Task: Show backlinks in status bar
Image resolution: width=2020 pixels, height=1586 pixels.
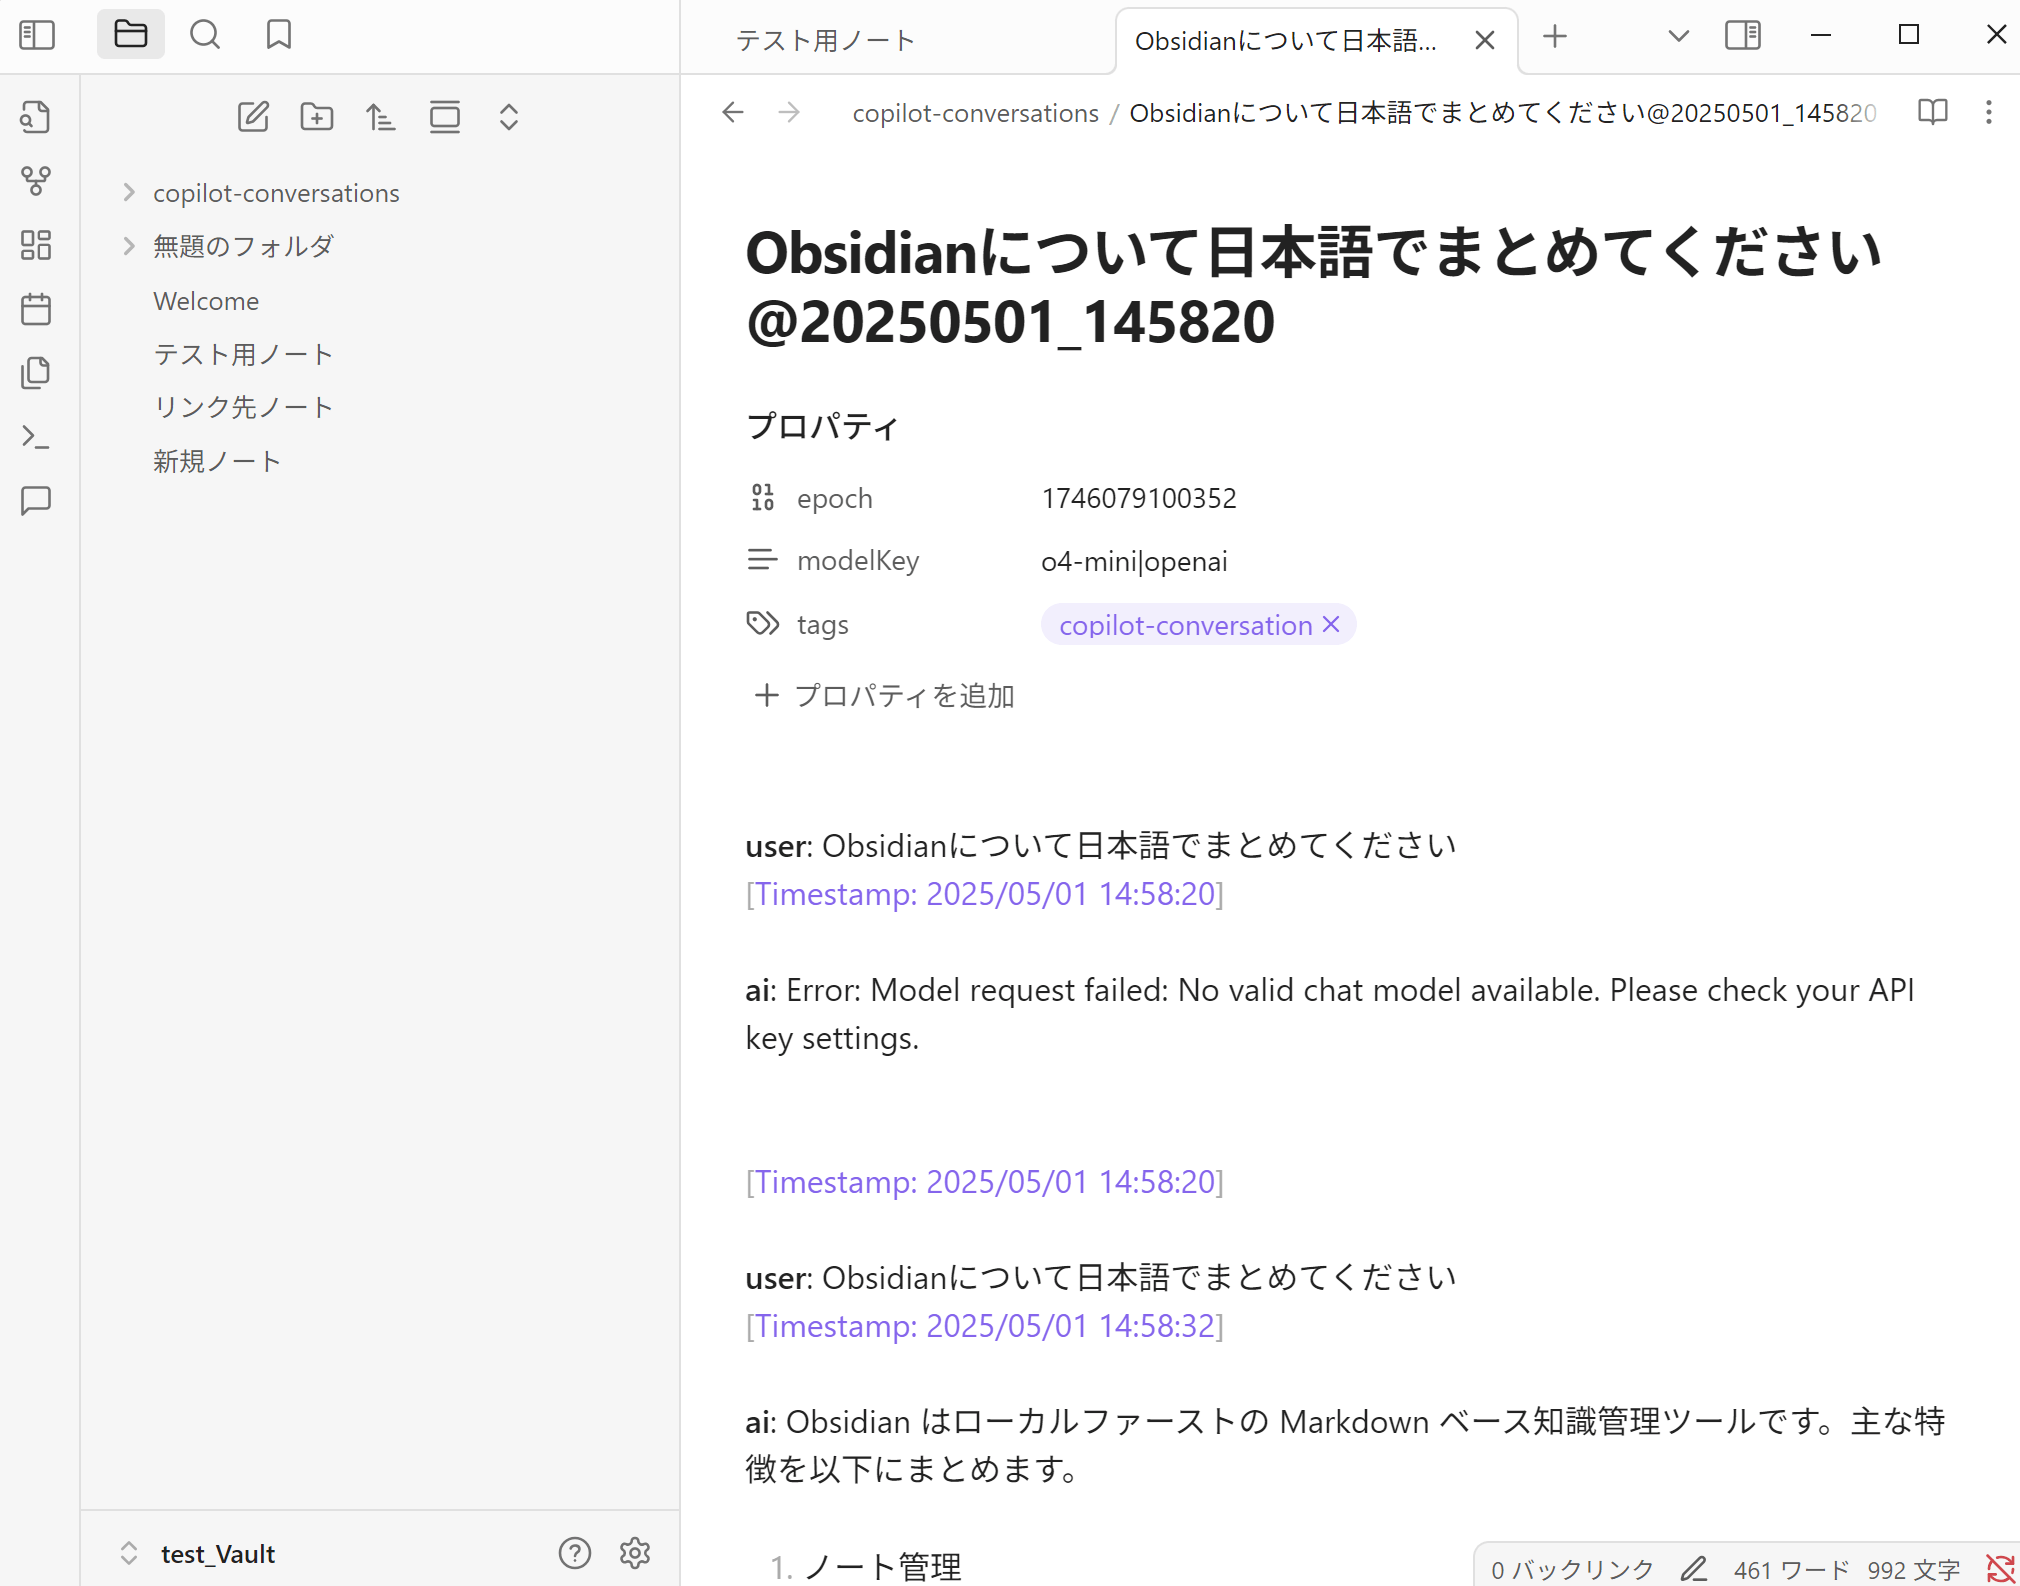Action: coord(1572,1569)
